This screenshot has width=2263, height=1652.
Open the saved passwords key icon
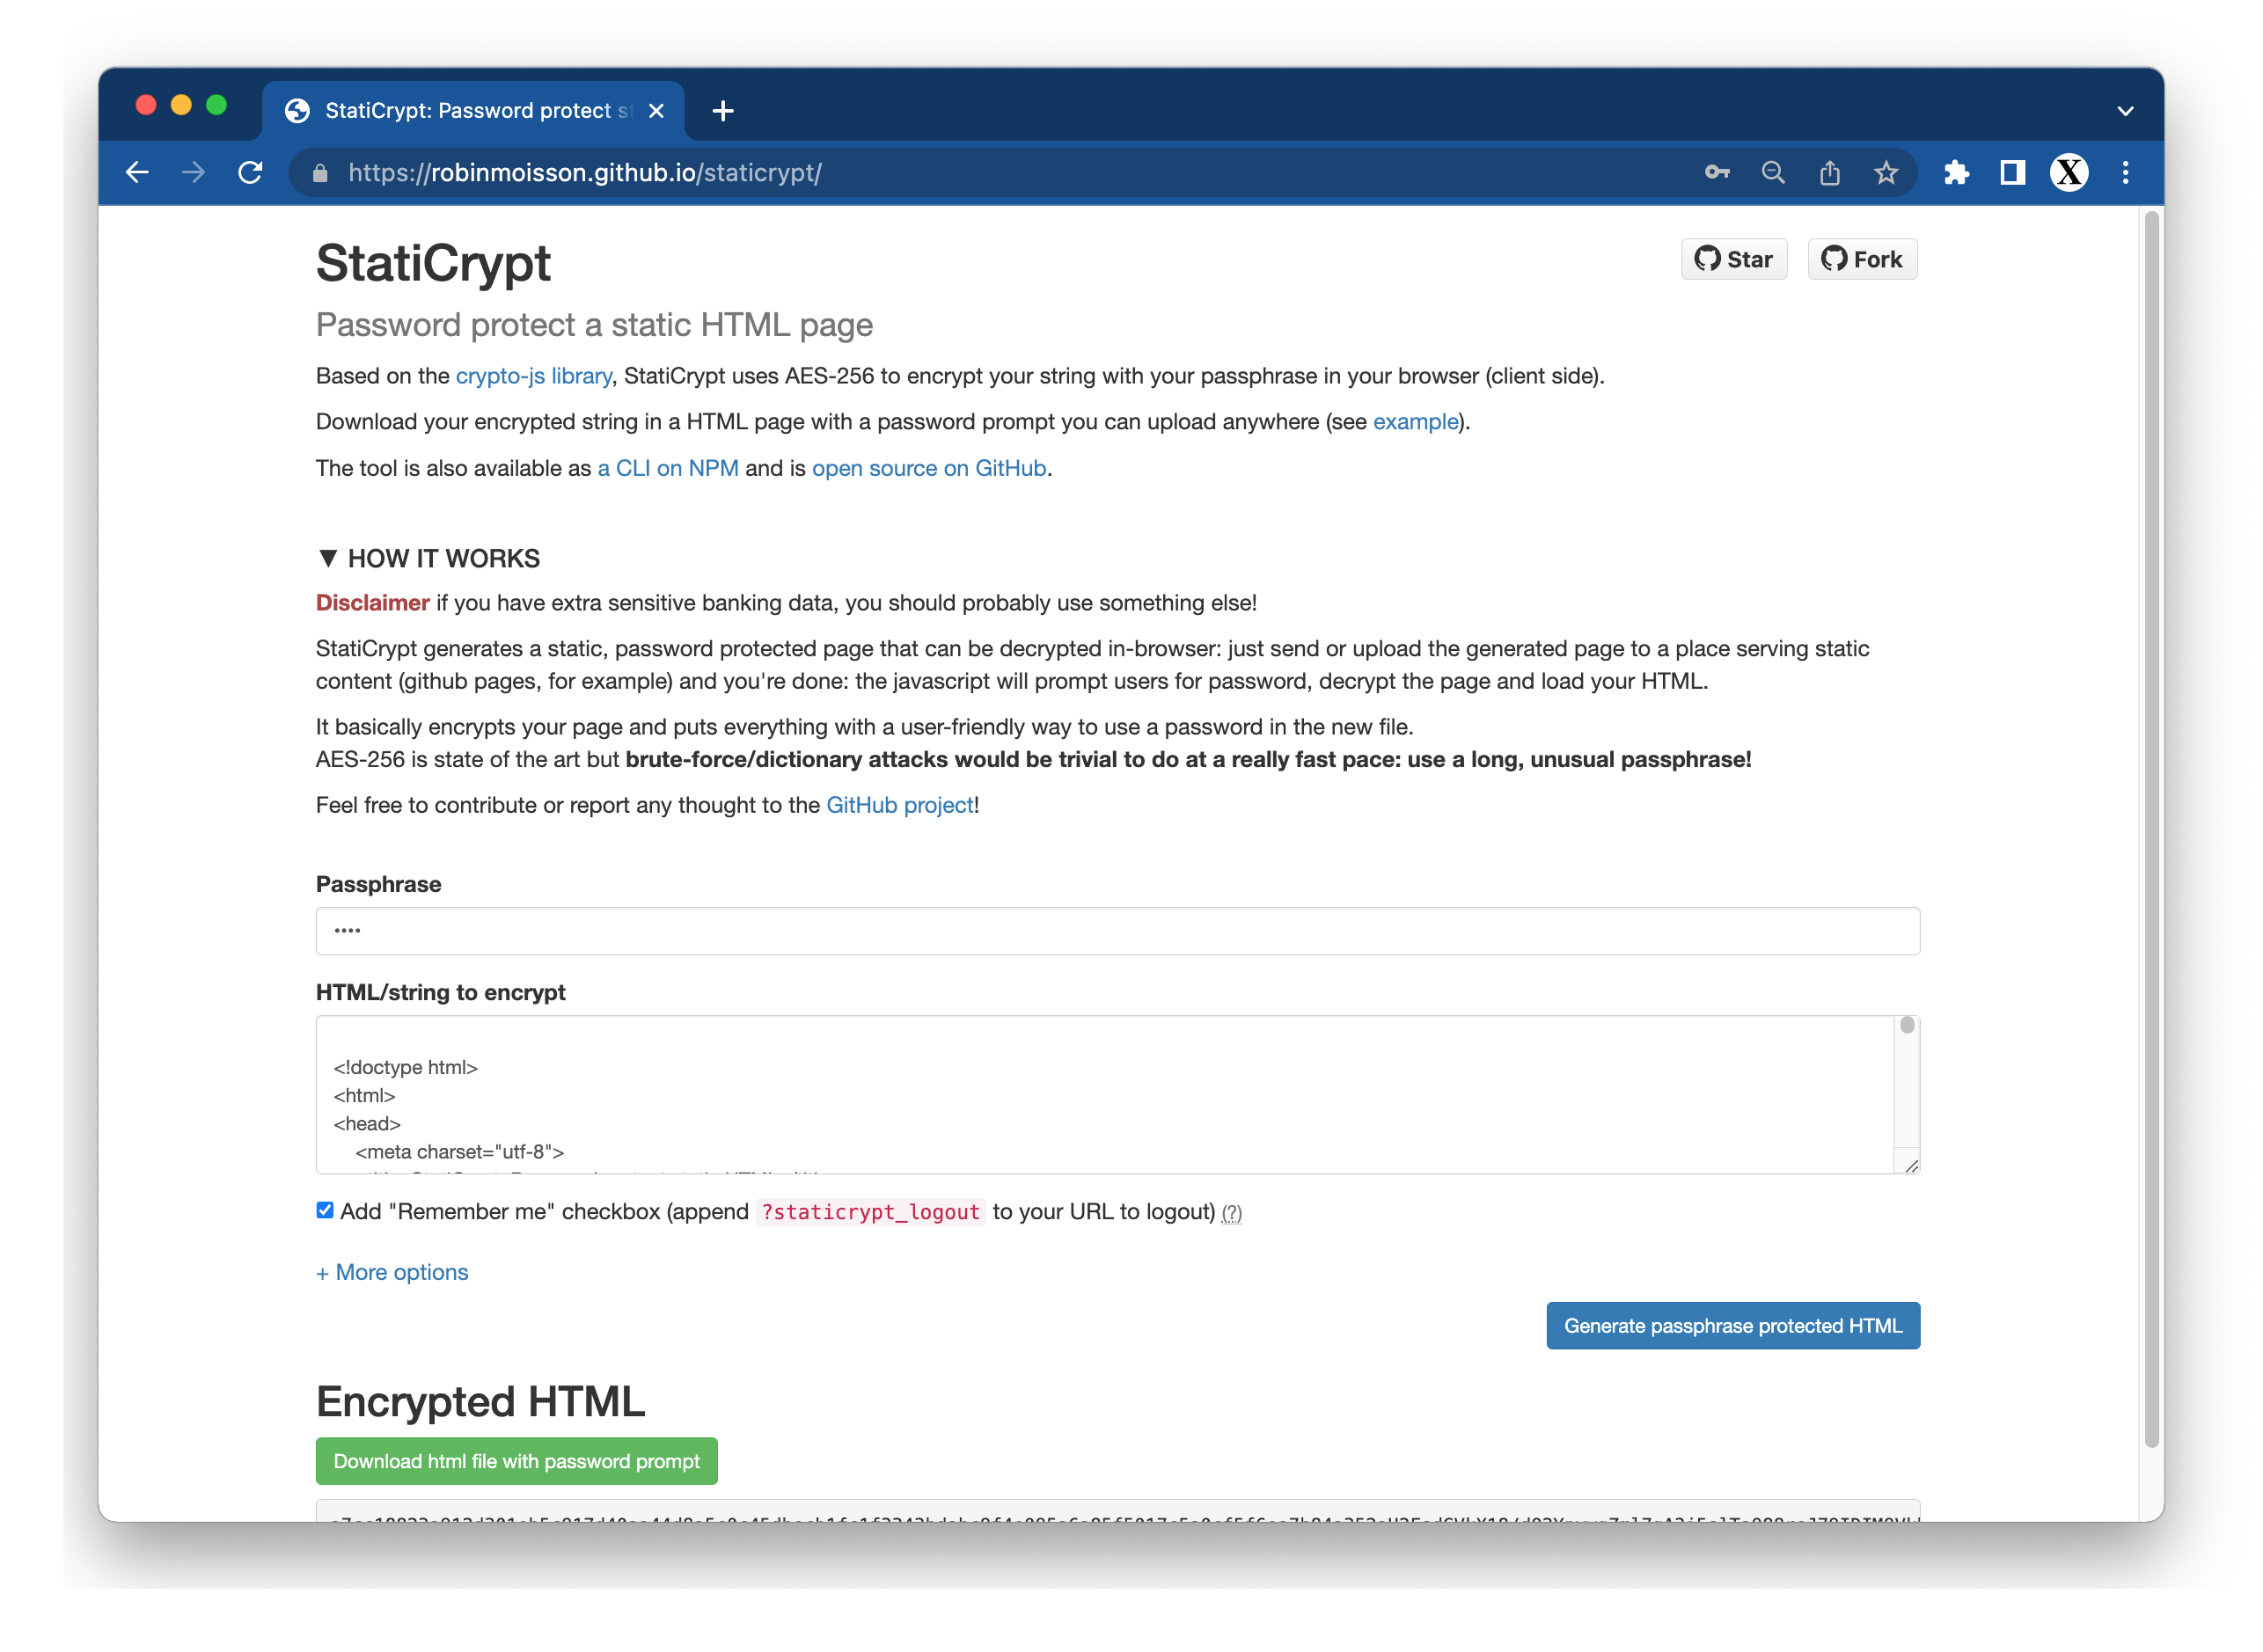click(1717, 172)
